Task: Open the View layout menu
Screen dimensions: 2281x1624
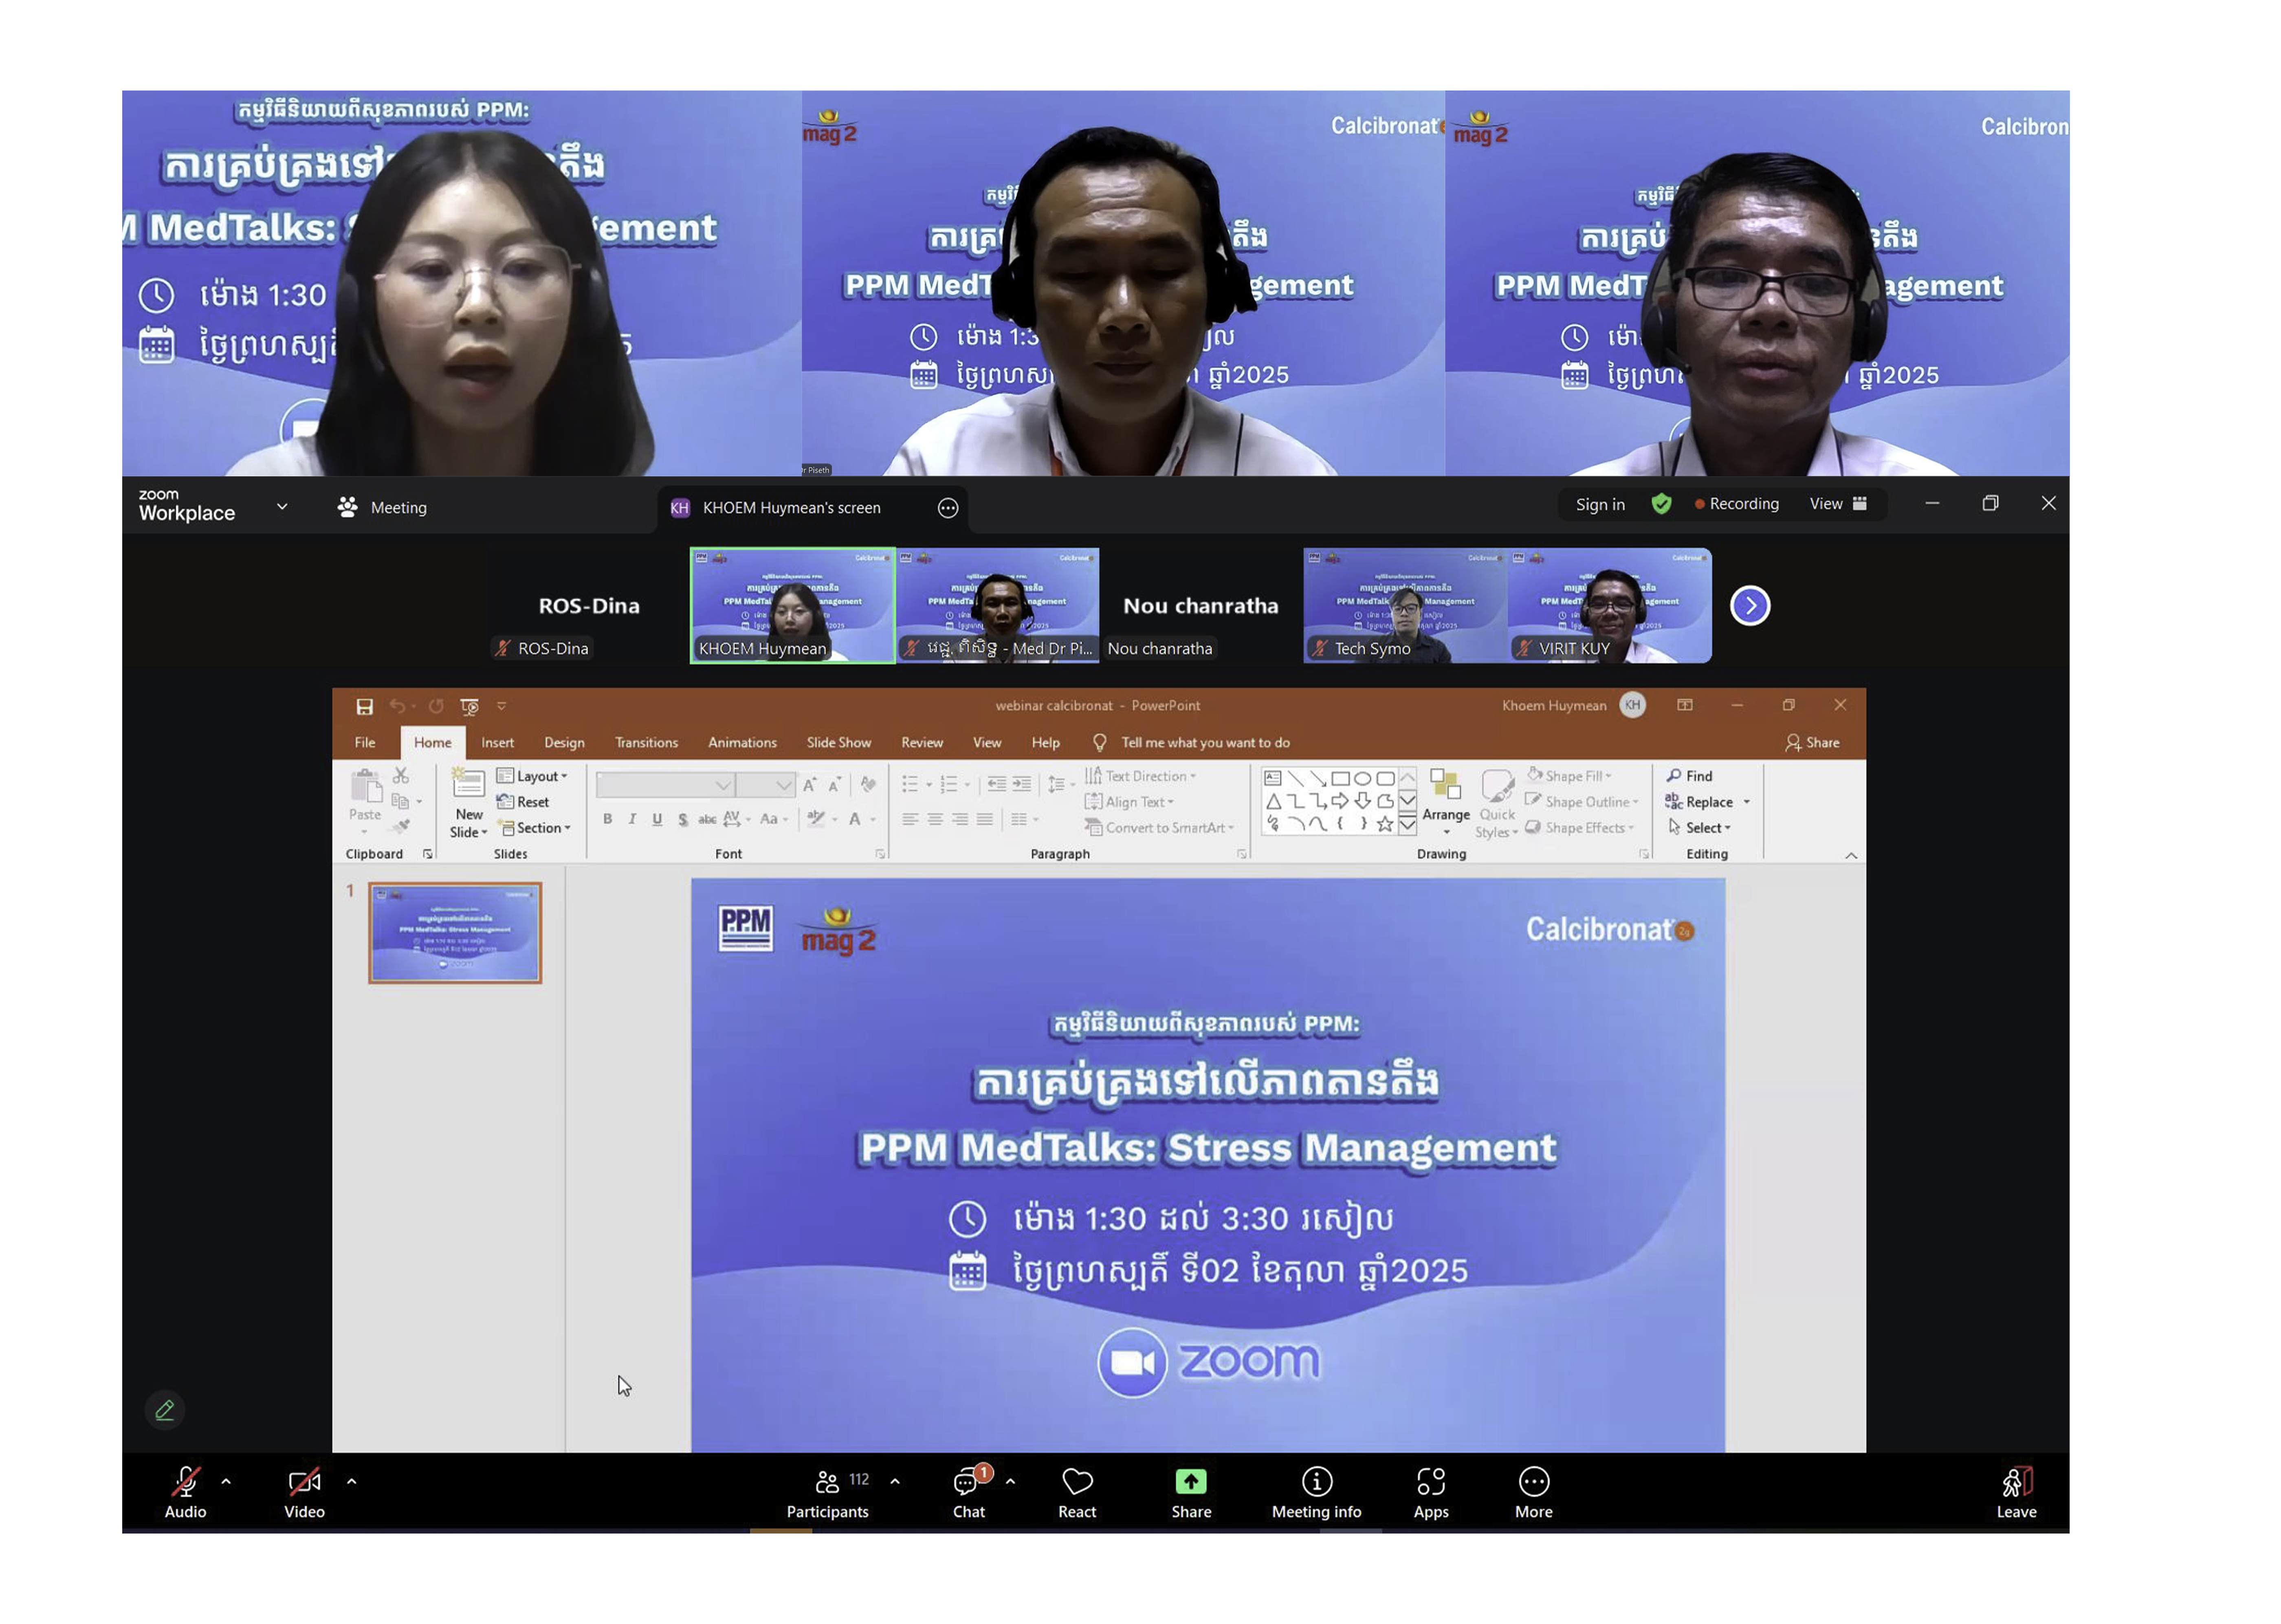Action: (1837, 504)
